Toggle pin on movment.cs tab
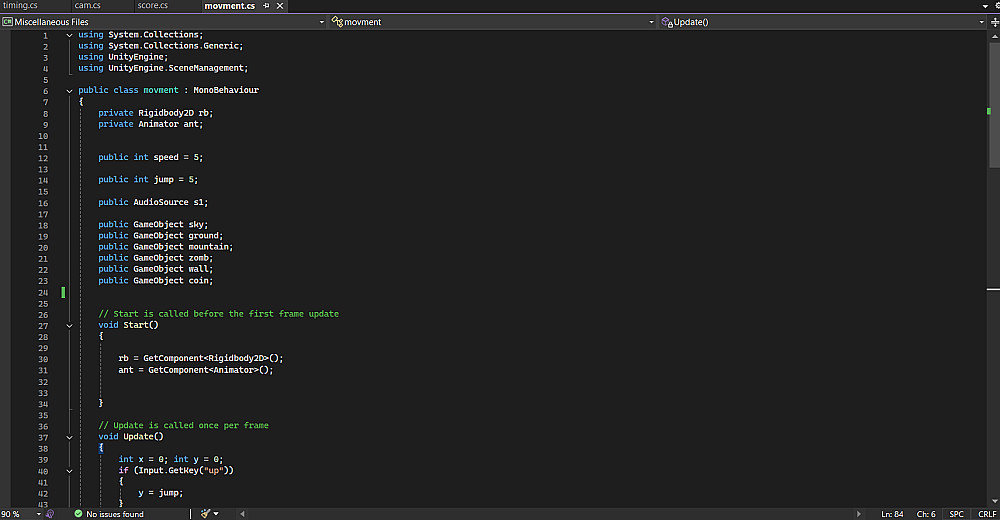Image resolution: width=1000 pixels, height=520 pixels. click(267, 6)
